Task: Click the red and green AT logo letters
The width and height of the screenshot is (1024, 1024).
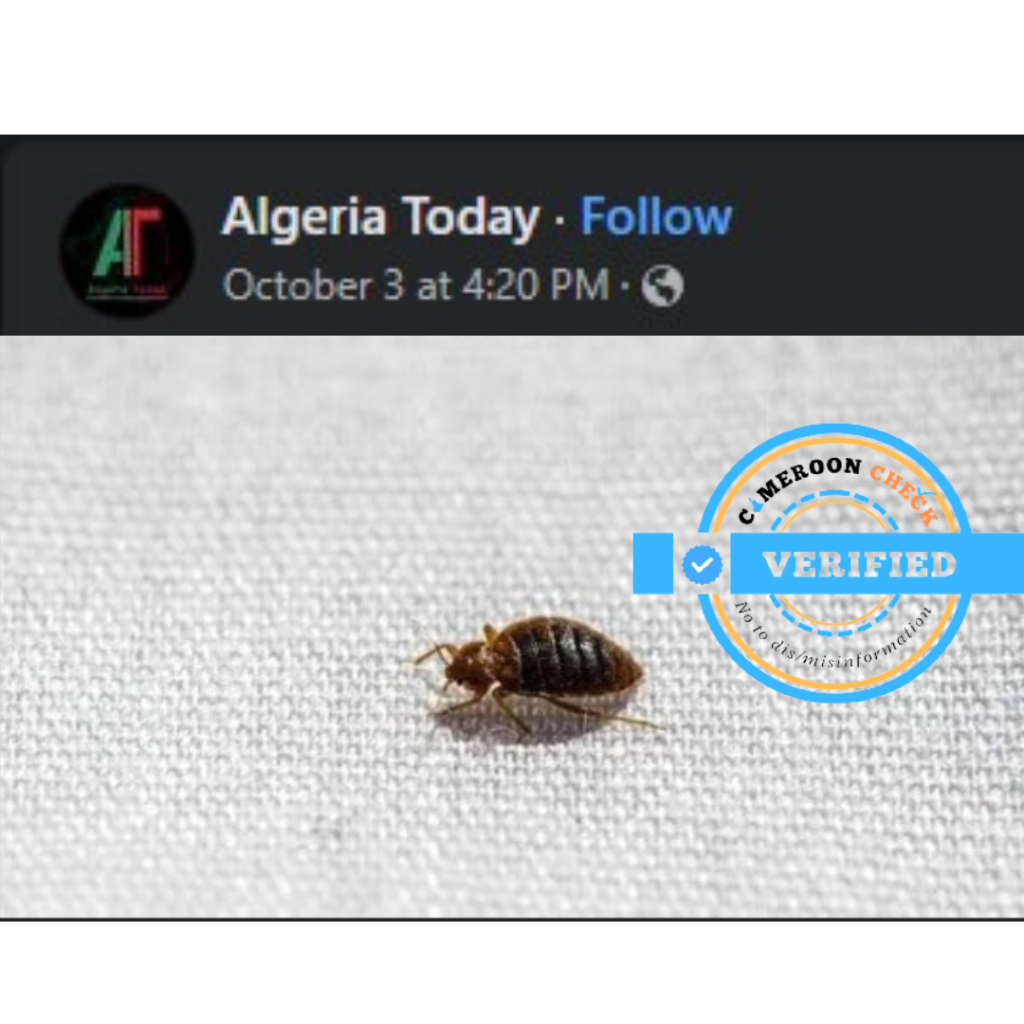Action: tap(127, 240)
